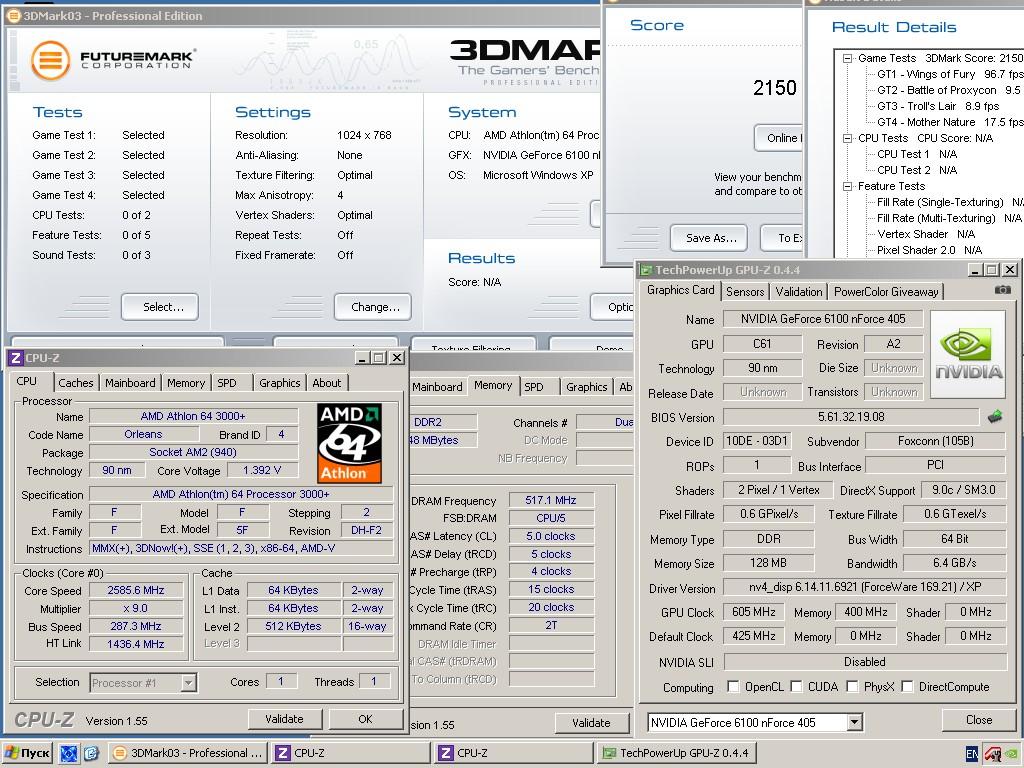Viewport: 1024px width, 768px height.
Task: Enable the OpenCL checkbox
Action: (733, 686)
